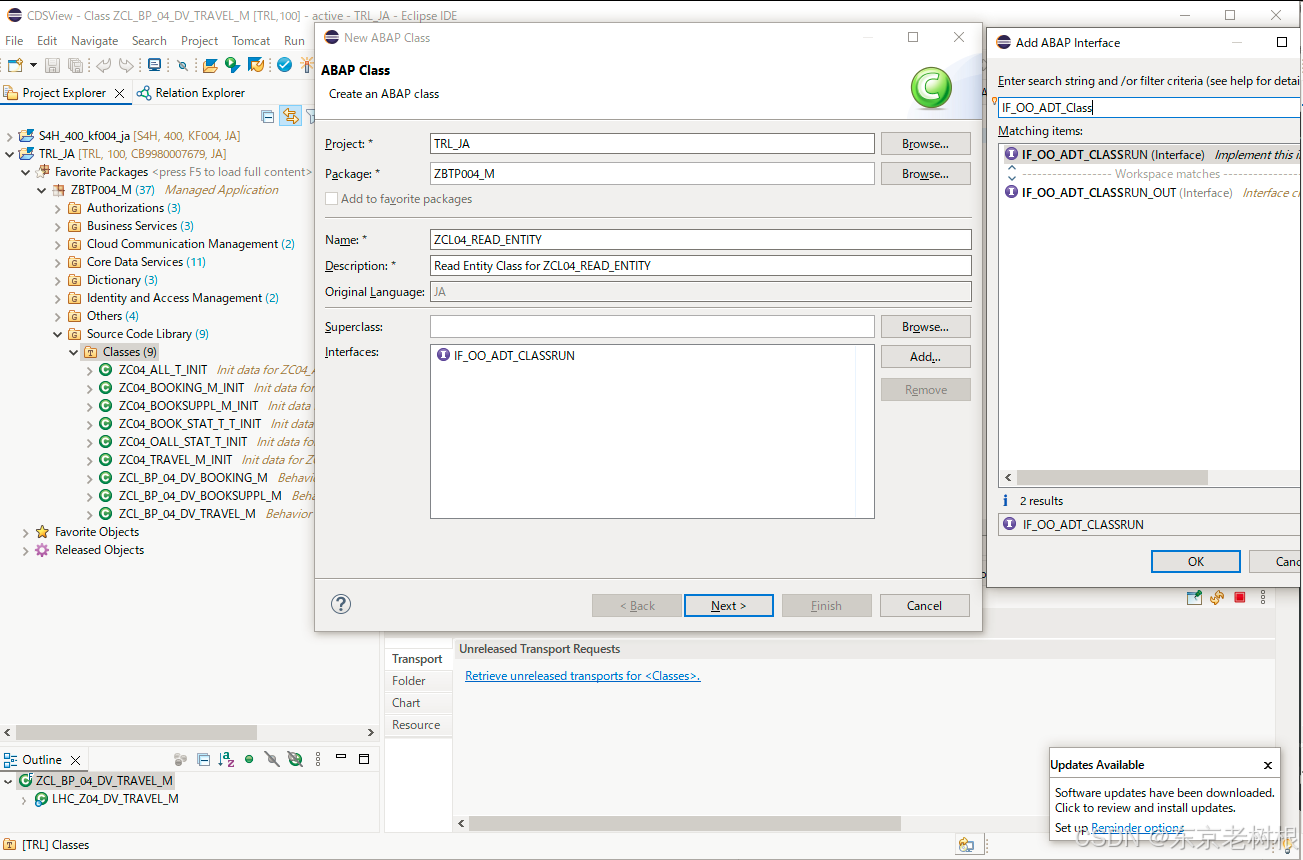Open the File menu
Viewport: 1303px width, 860px height.
pos(14,41)
